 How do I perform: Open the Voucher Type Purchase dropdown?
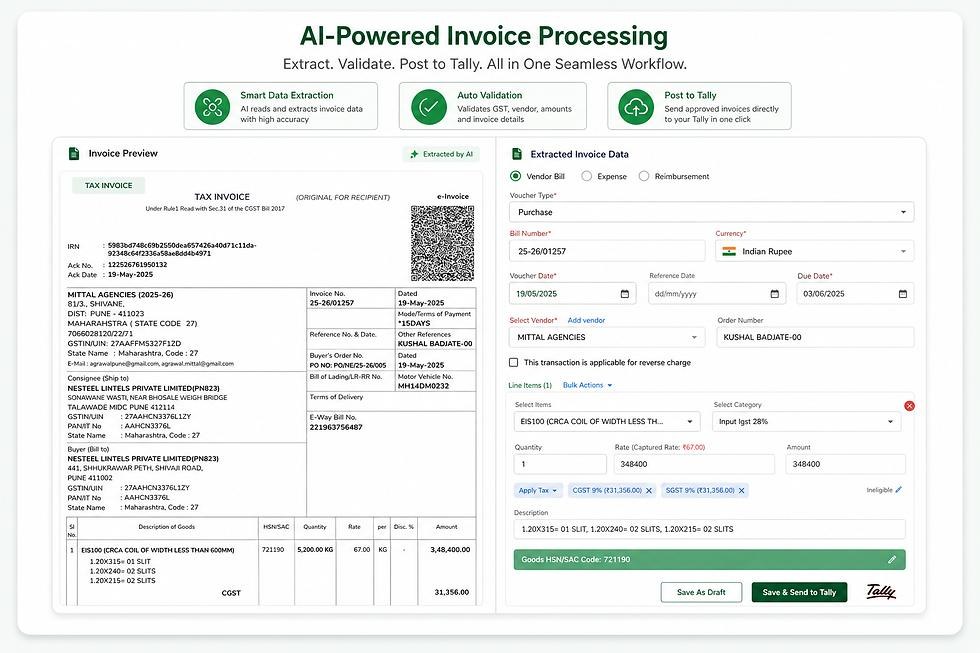tap(711, 212)
